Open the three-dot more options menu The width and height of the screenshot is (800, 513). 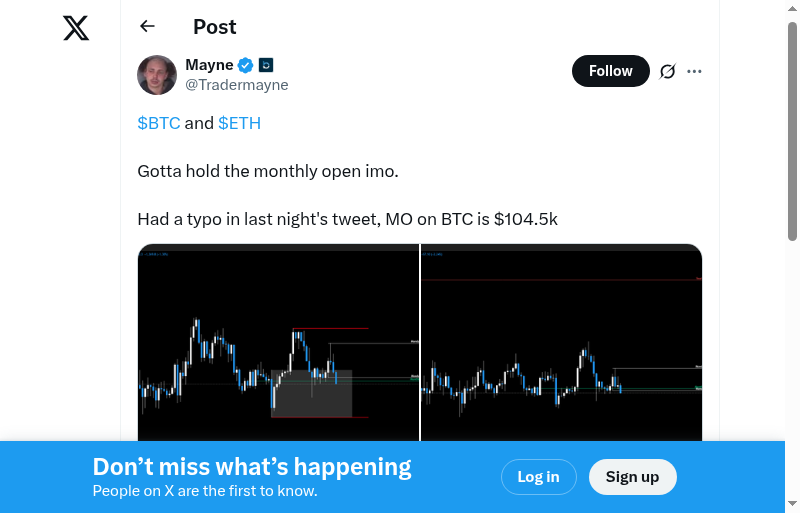click(x=695, y=71)
